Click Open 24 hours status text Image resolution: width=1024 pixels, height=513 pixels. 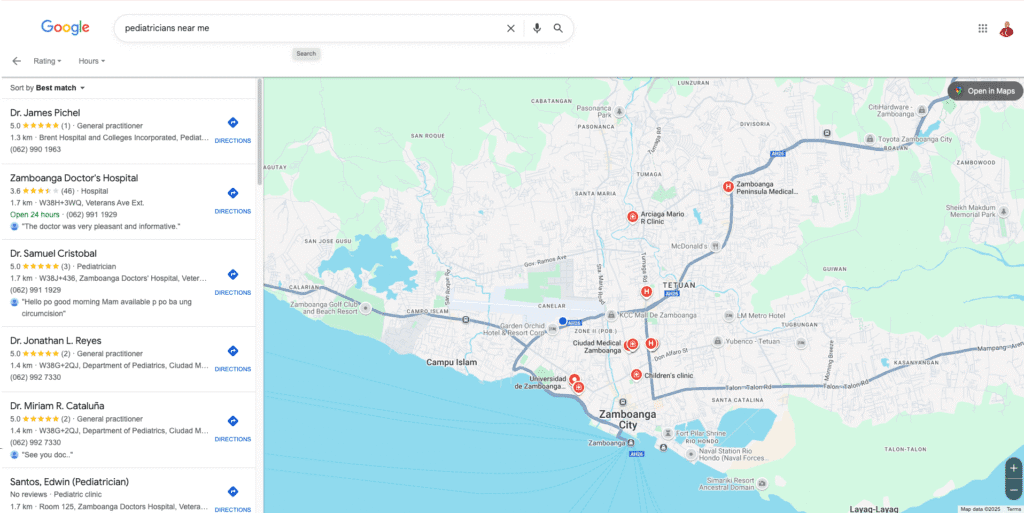[x=35, y=215]
